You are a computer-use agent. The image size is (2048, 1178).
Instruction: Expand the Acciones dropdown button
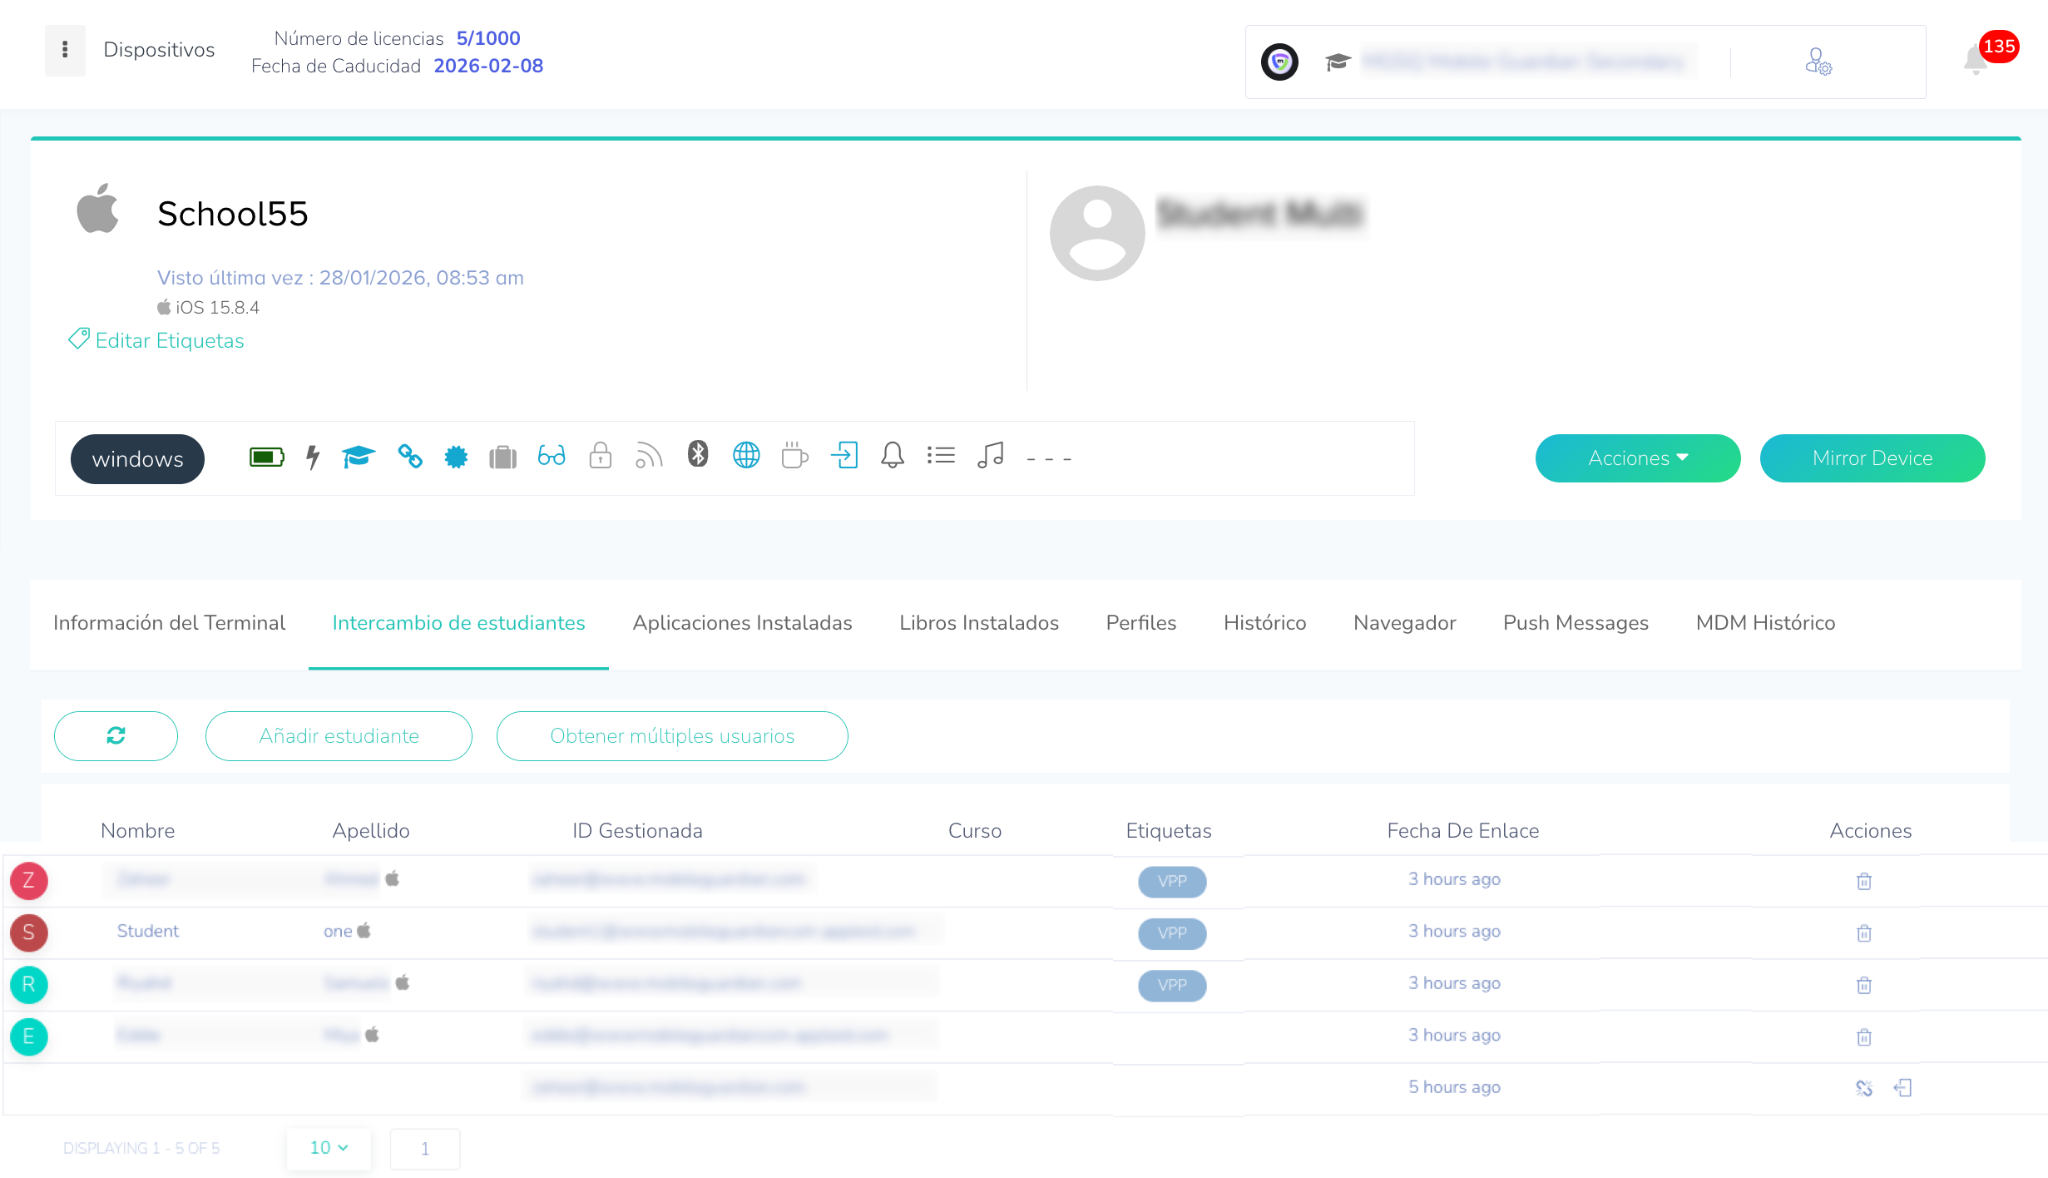1637,458
